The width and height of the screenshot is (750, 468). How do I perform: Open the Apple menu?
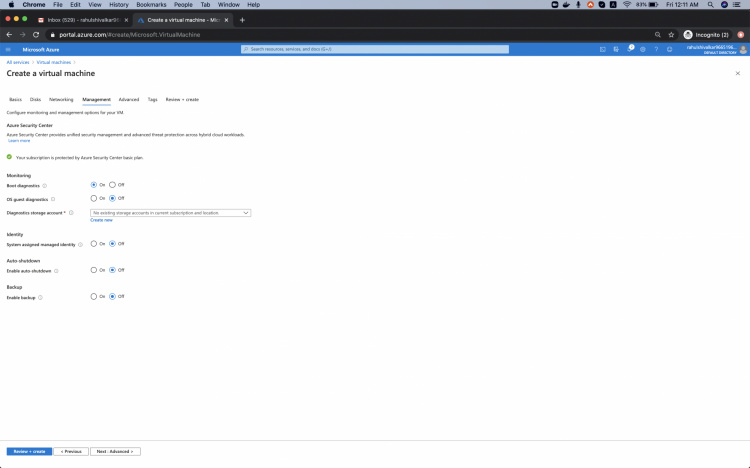coord(11,4)
